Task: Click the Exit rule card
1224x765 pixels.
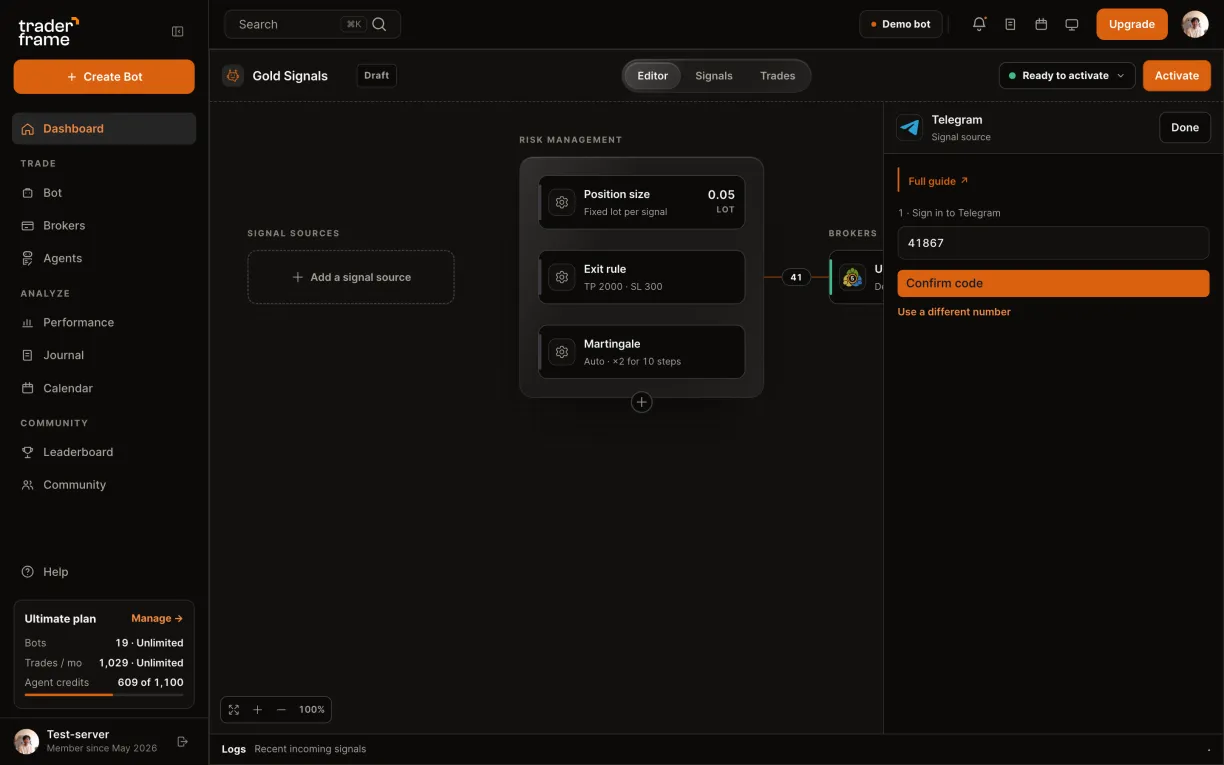Action: pos(642,277)
